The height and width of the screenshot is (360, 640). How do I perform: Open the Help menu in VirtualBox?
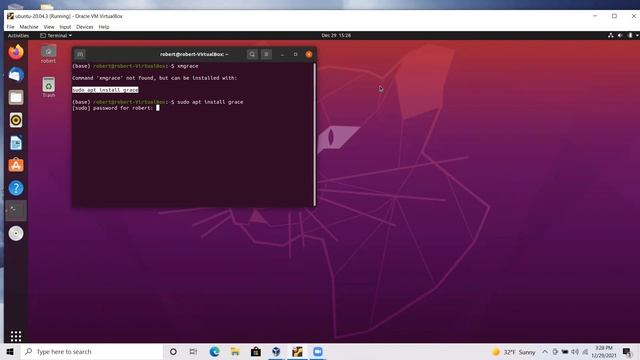104,27
